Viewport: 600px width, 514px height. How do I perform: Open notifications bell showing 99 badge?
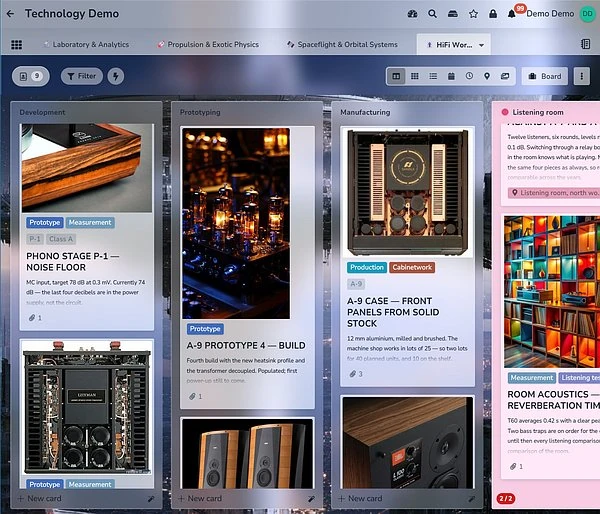click(x=512, y=14)
